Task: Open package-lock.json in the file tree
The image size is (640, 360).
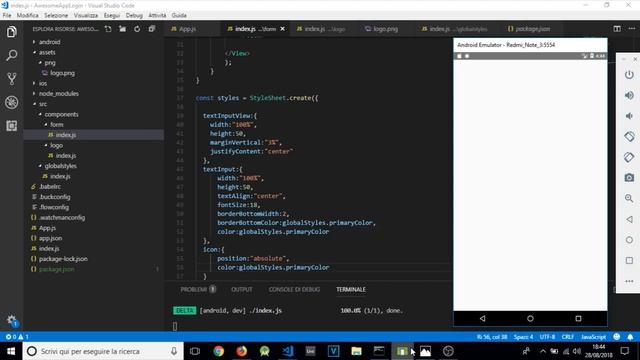Action: point(63,259)
